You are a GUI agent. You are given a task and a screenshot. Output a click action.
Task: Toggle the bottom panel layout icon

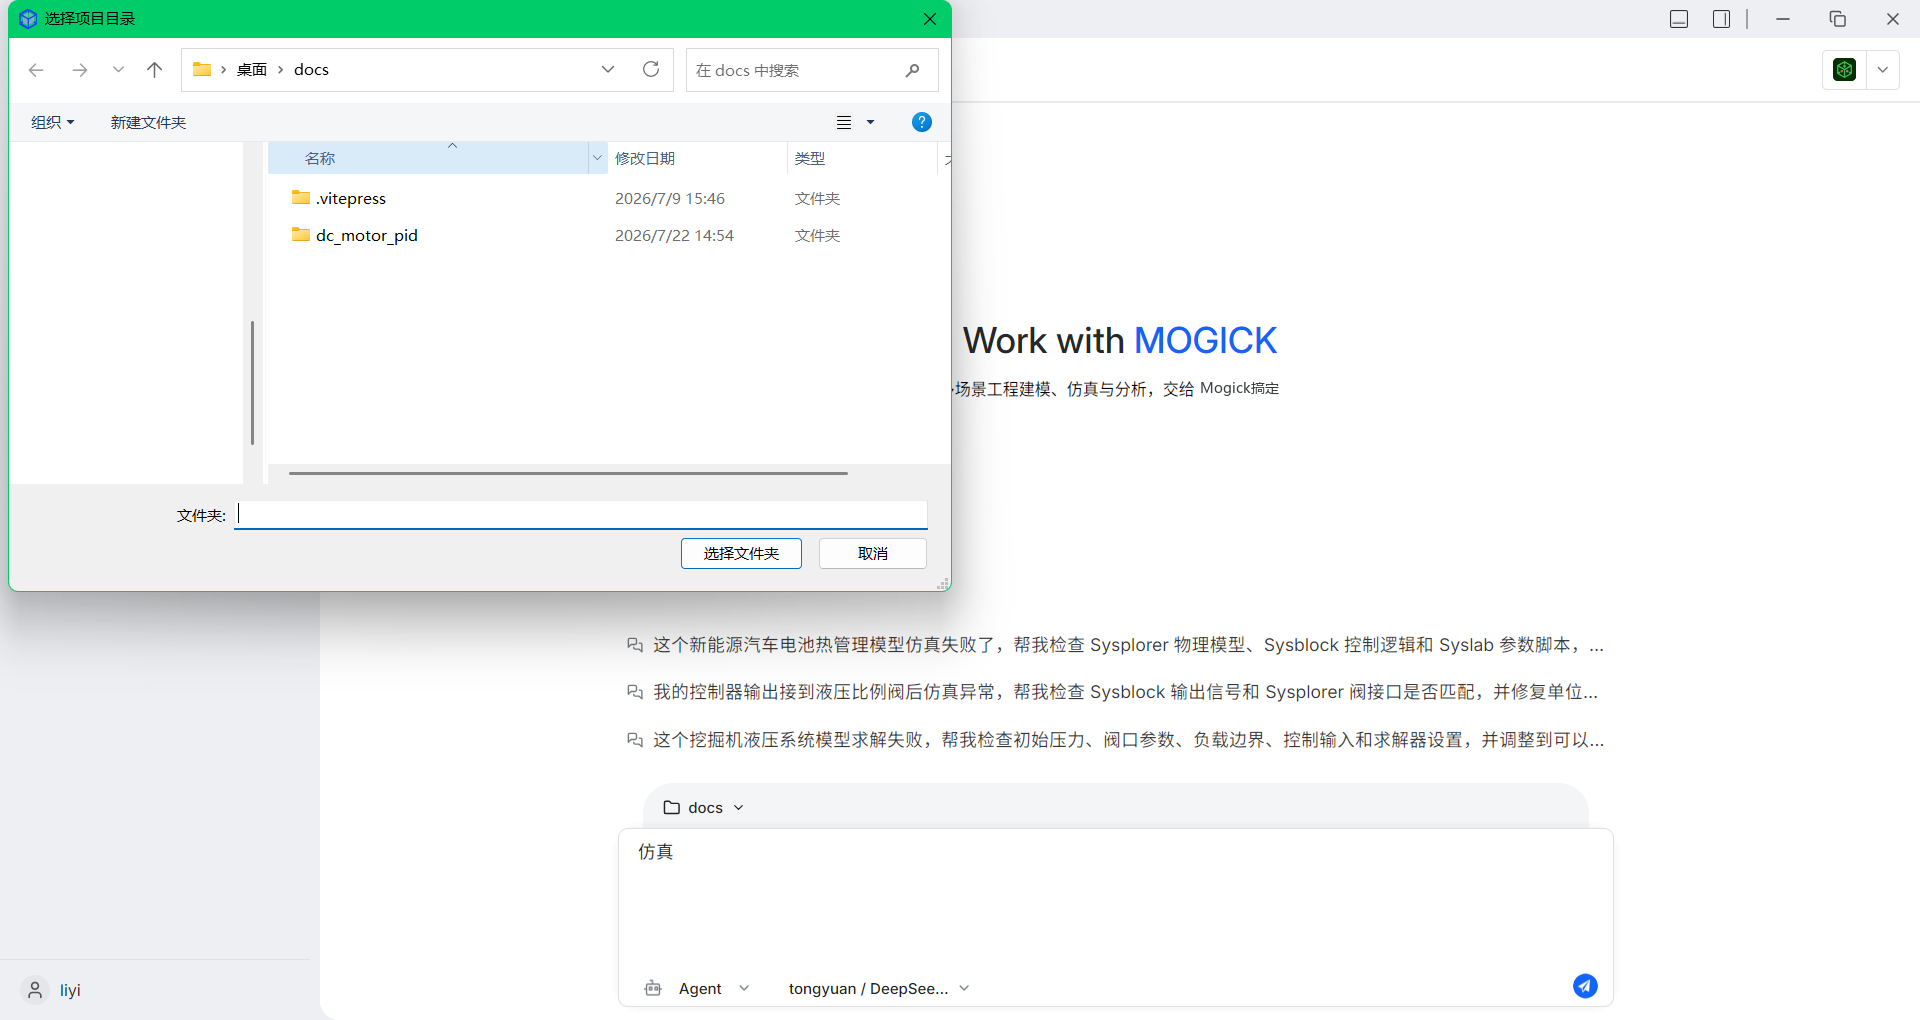[1679, 19]
